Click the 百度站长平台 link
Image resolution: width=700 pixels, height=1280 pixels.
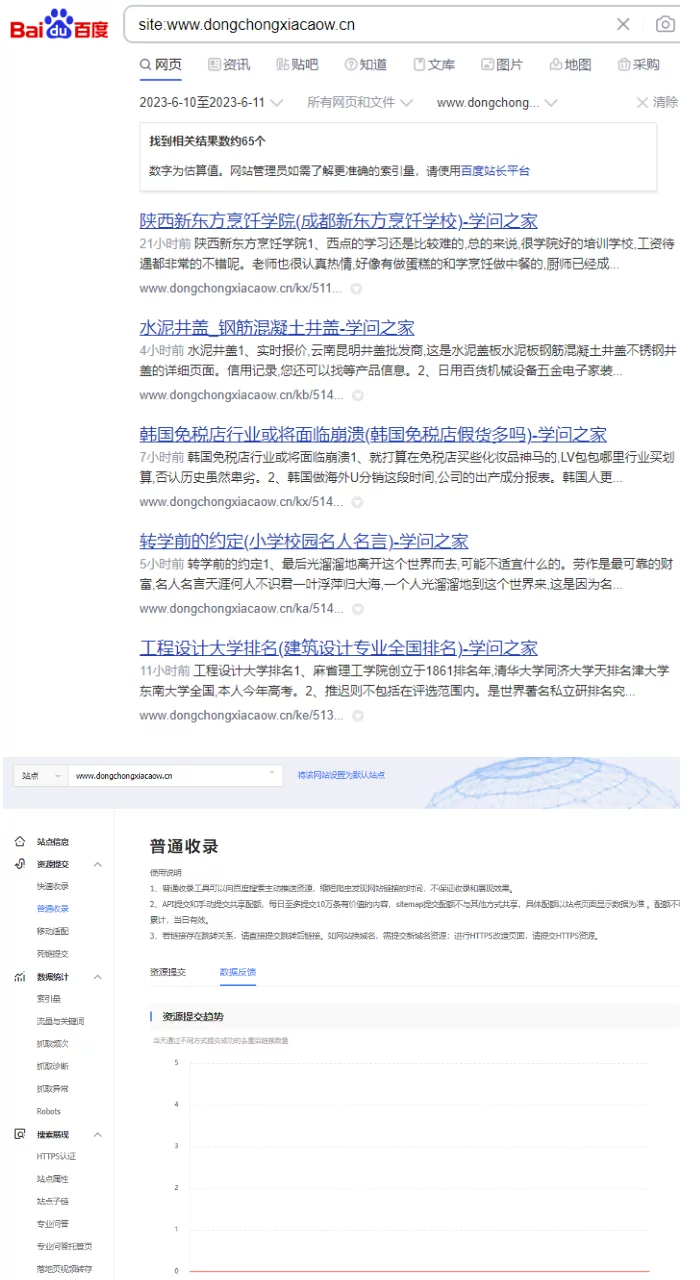point(495,171)
